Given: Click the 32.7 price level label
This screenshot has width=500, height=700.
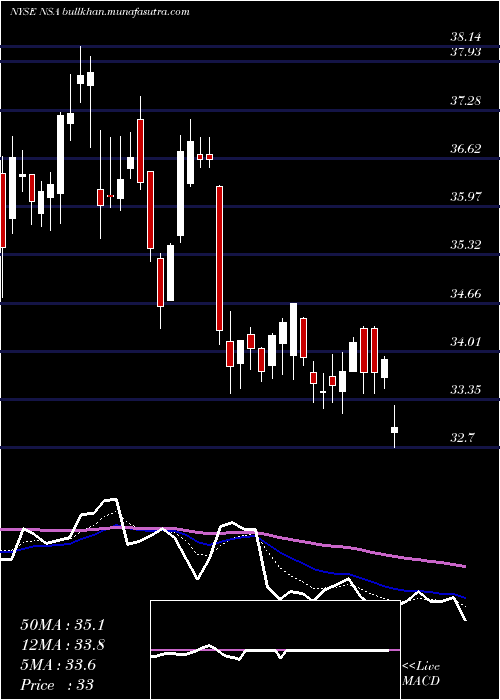Looking at the screenshot, I should [x=462, y=438].
